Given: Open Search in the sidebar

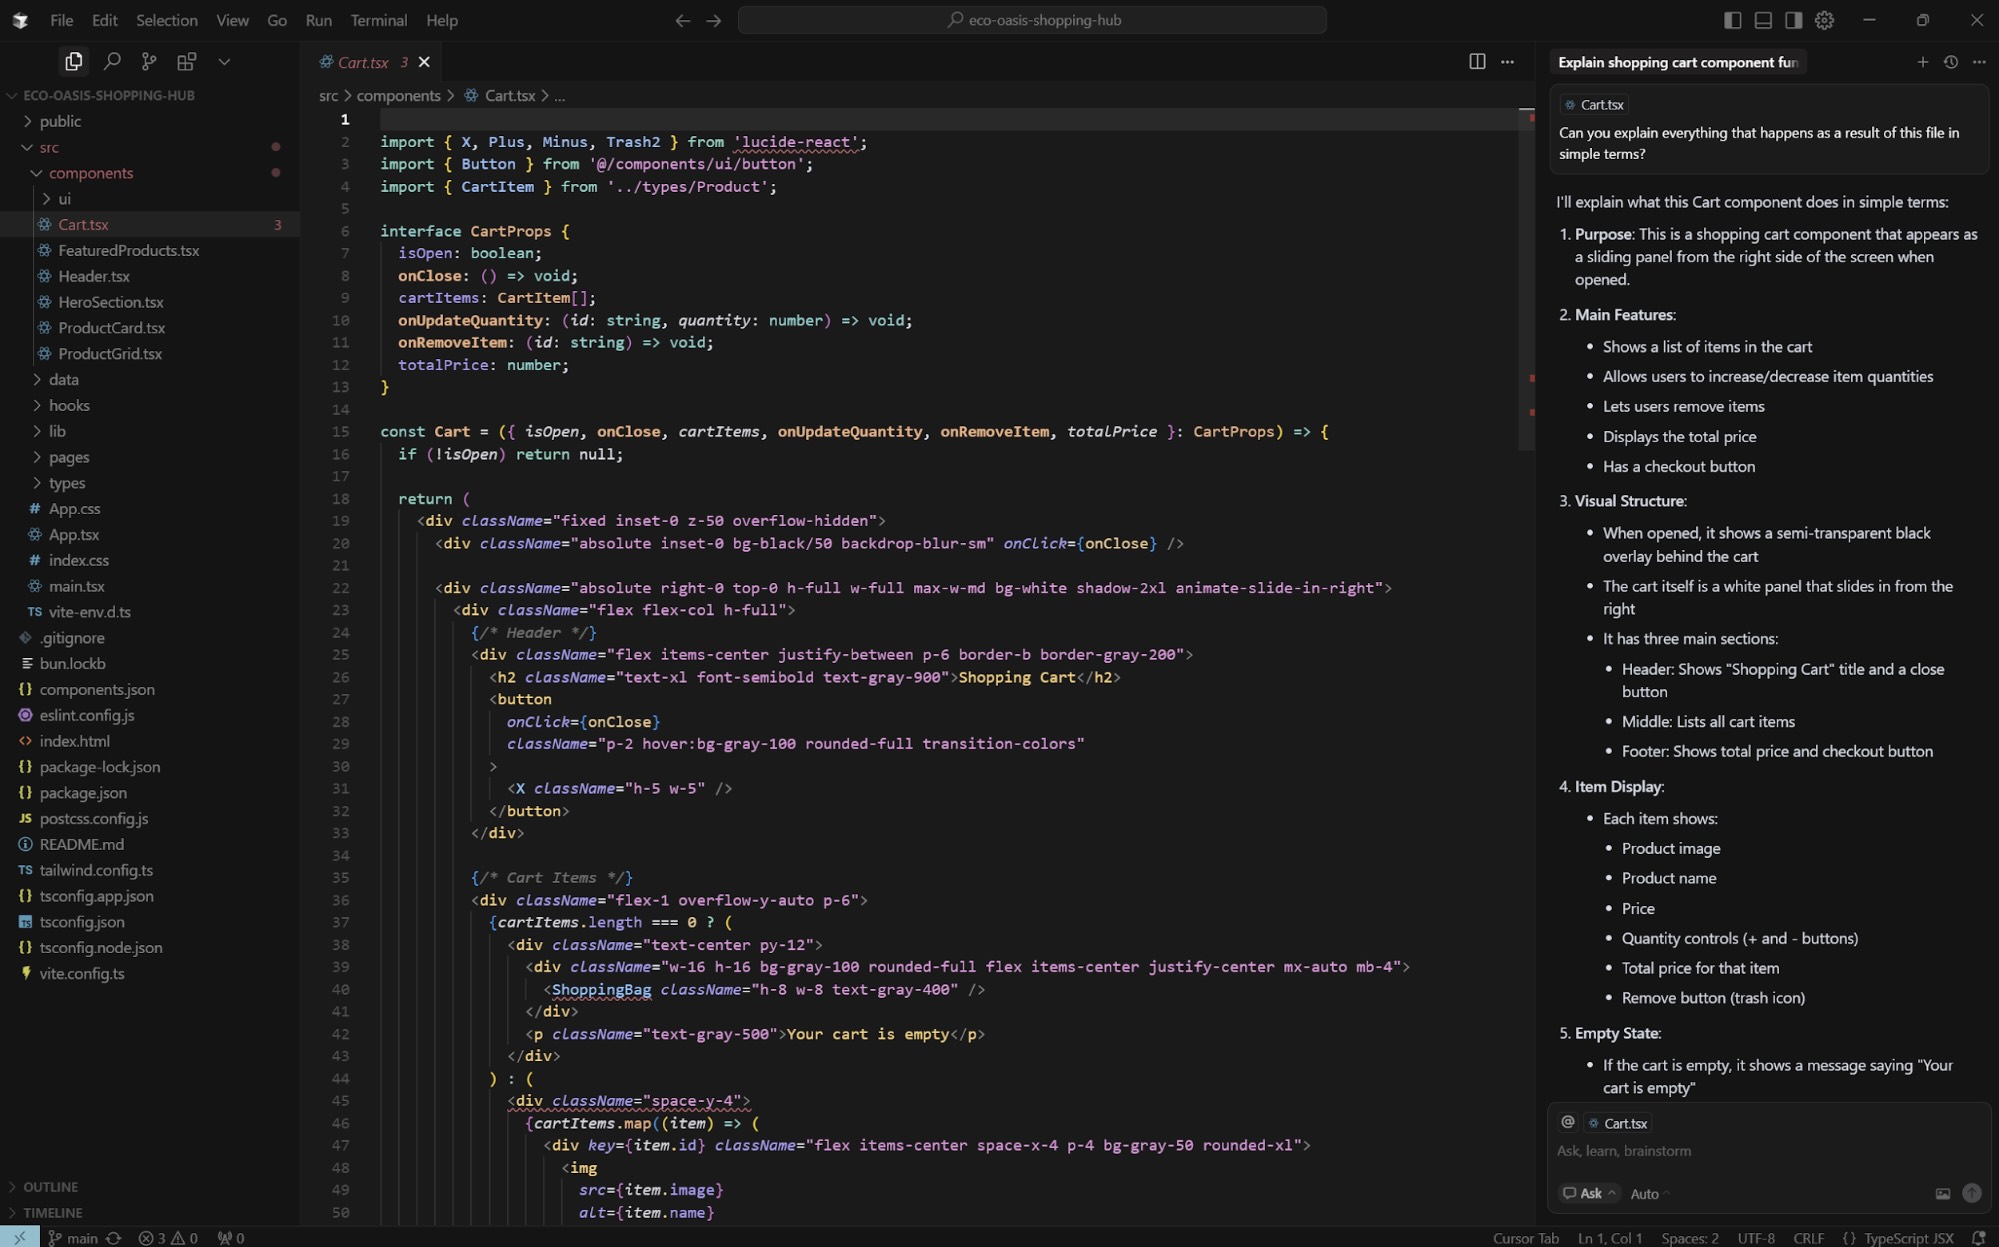Looking at the screenshot, I should pyautogui.click(x=111, y=61).
